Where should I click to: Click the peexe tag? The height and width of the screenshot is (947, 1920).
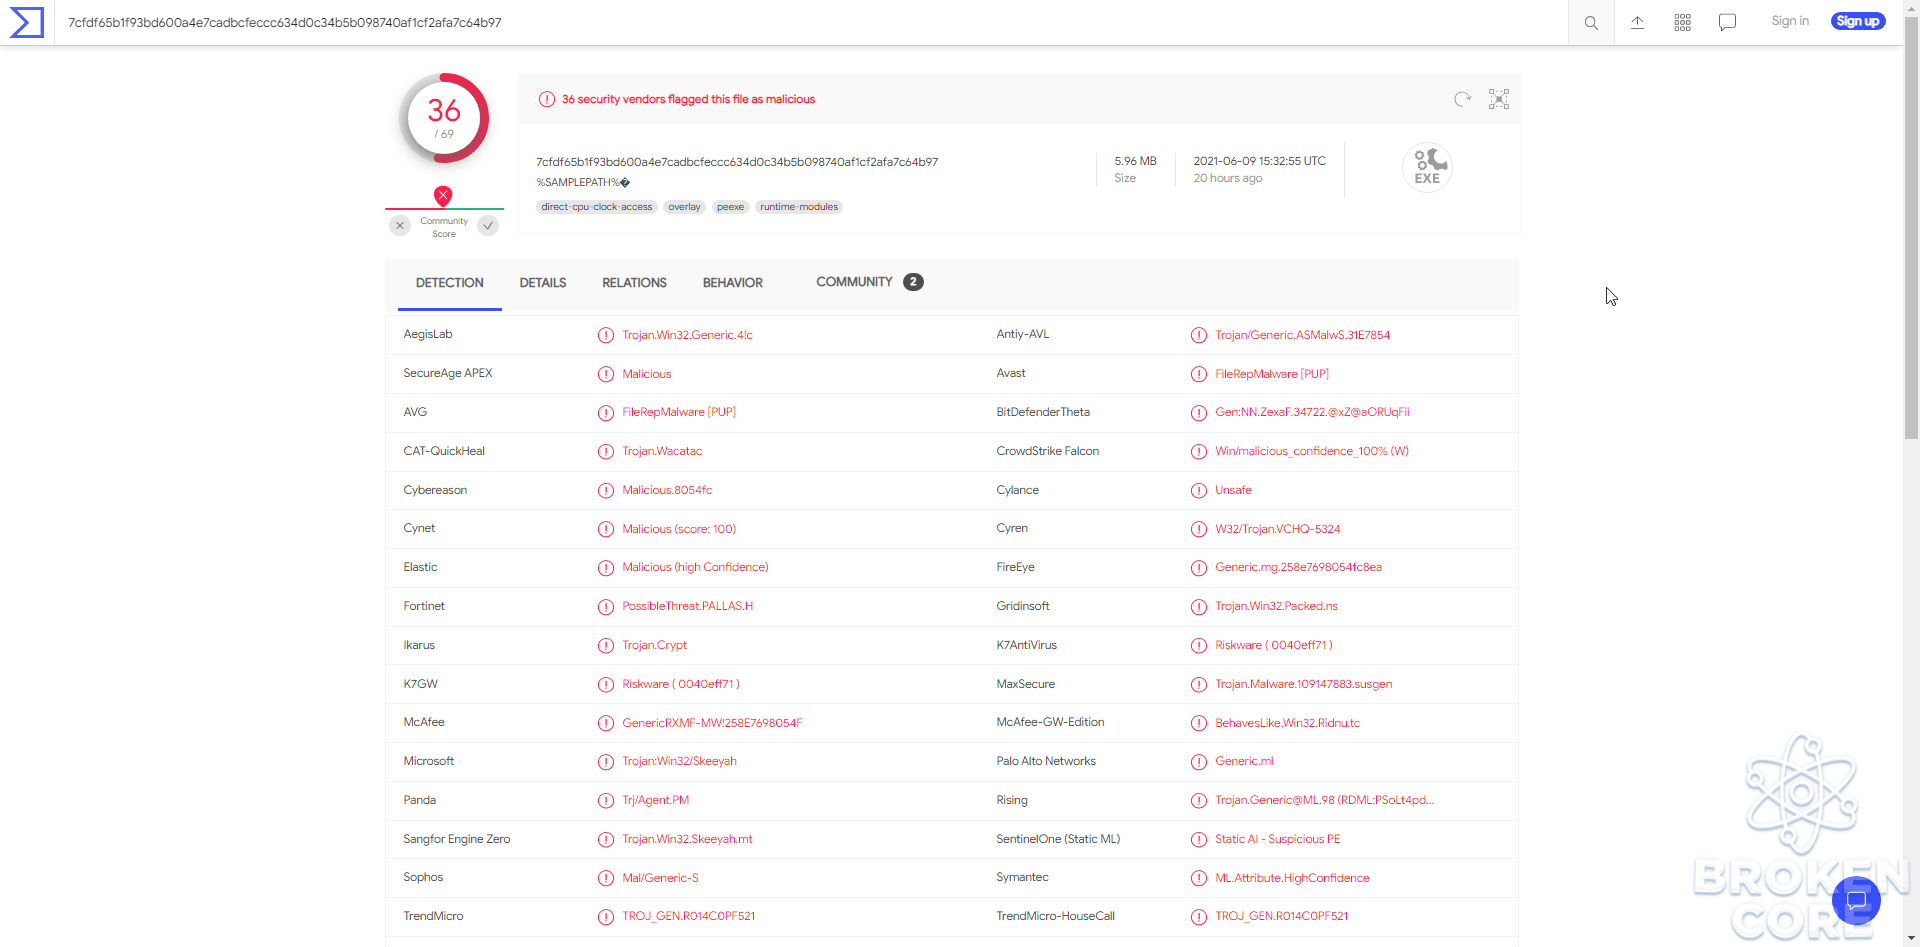click(x=731, y=207)
